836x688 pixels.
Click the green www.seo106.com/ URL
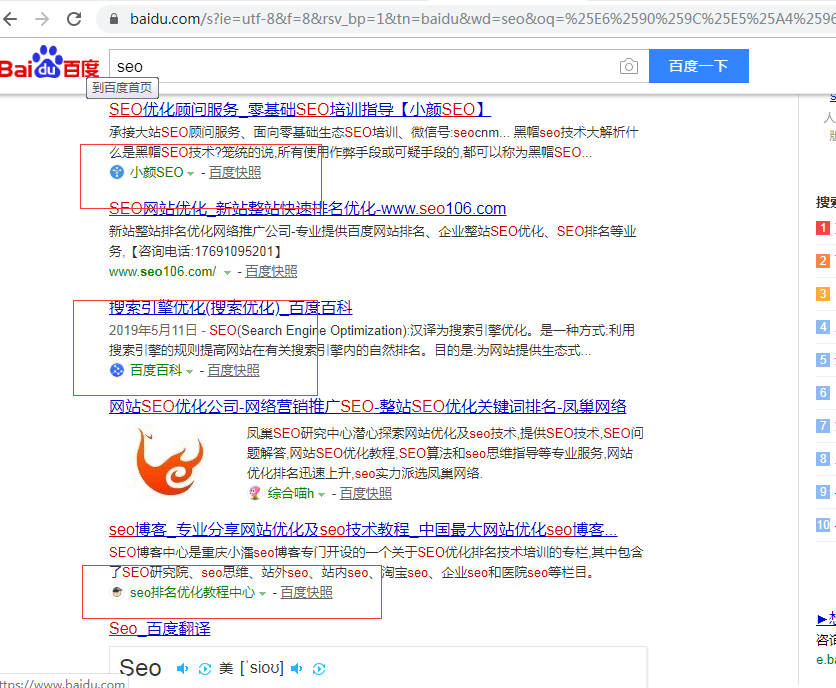pos(162,271)
